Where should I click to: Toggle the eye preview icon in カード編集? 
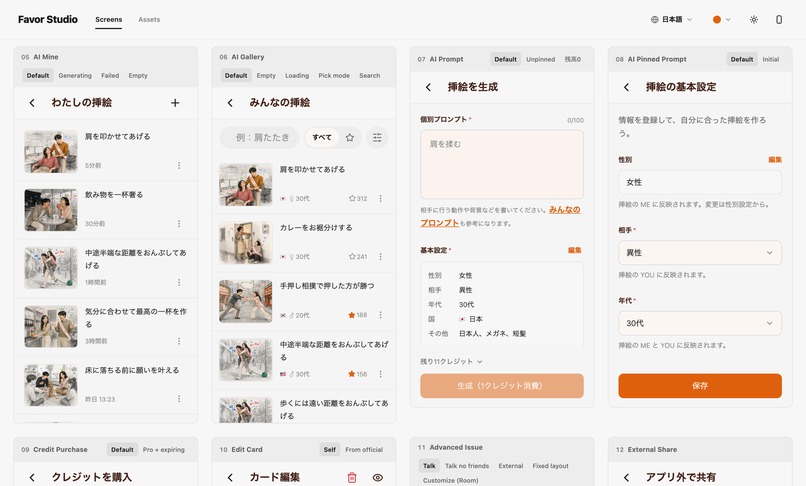click(377, 478)
